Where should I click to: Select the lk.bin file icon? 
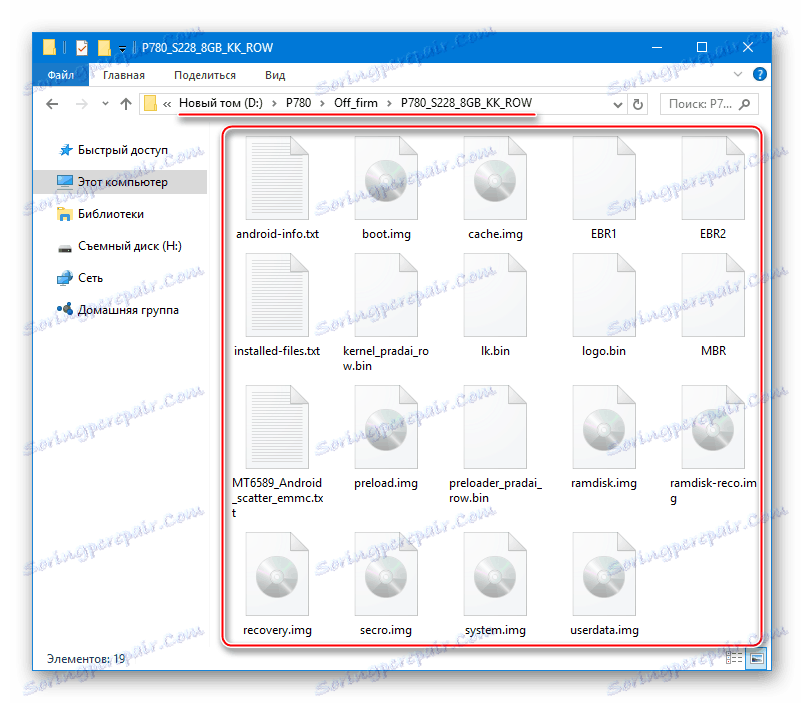495,295
